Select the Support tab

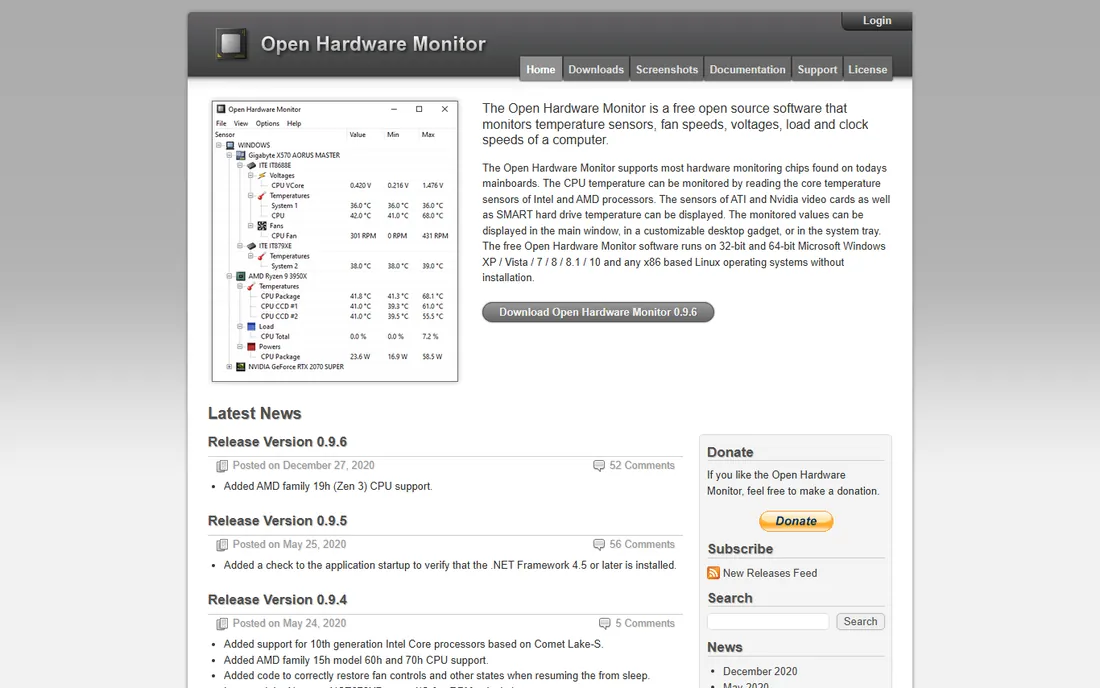[817, 69]
